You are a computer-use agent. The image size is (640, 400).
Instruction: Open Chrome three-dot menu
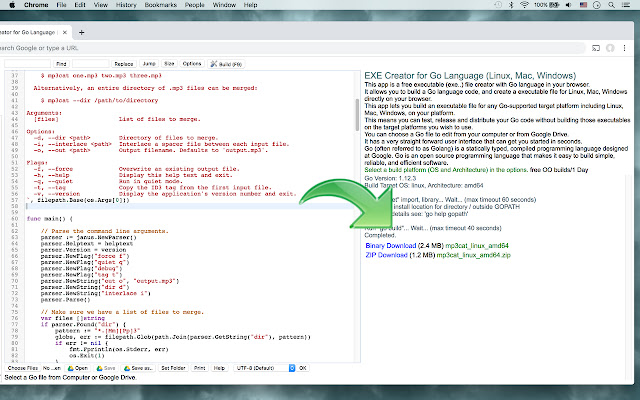[x=624, y=48]
